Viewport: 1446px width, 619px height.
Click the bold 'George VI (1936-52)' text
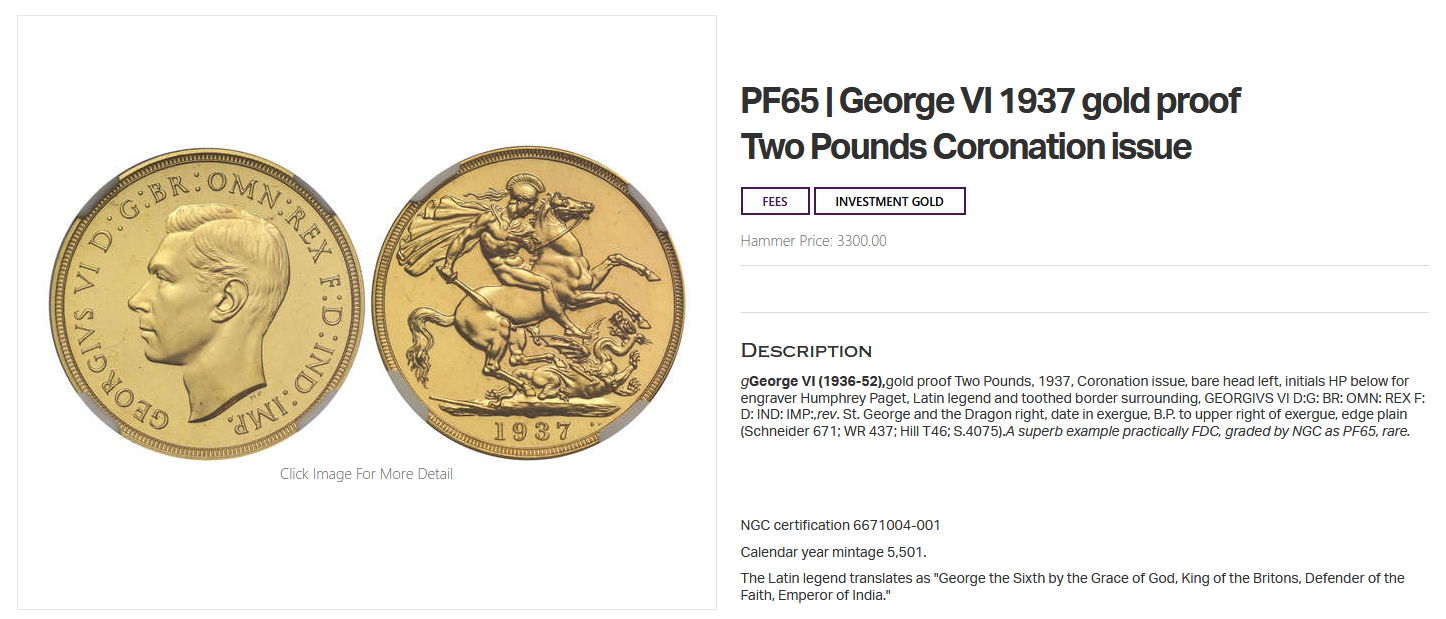[816, 381]
